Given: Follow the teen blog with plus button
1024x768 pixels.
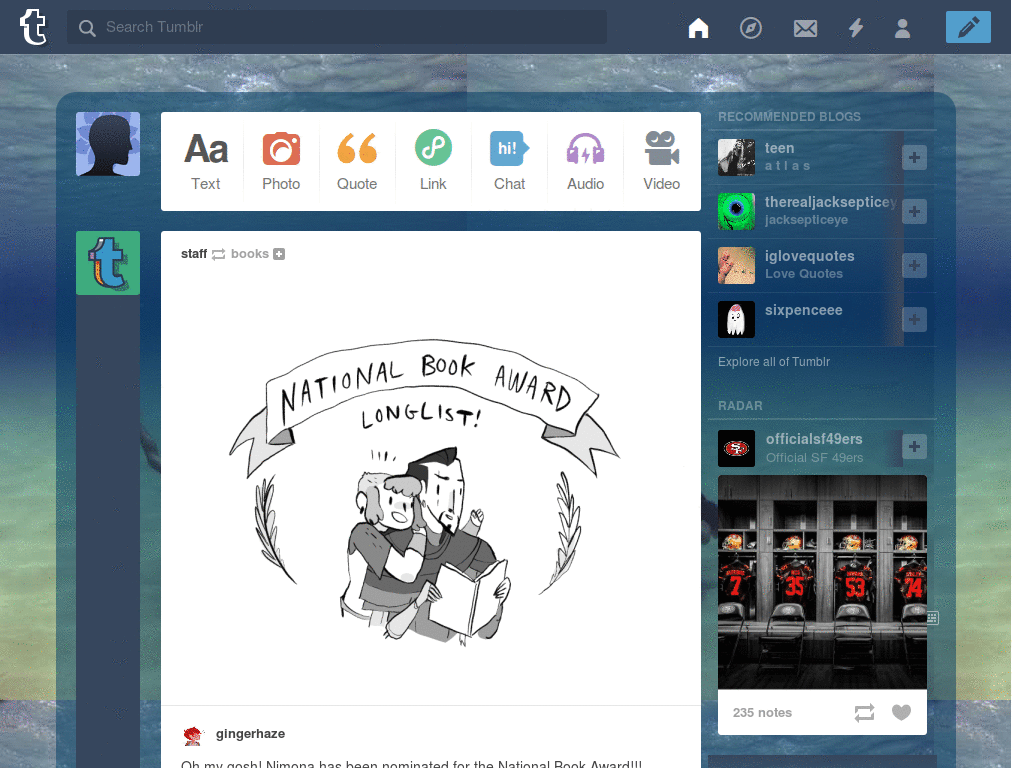Looking at the screenshot, I should [914, 157].
